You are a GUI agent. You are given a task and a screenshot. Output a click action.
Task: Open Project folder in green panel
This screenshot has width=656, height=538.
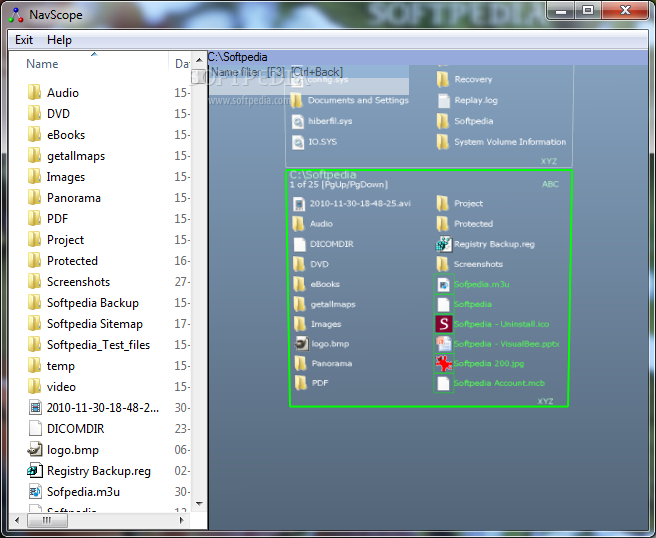(x=459, y=204)
